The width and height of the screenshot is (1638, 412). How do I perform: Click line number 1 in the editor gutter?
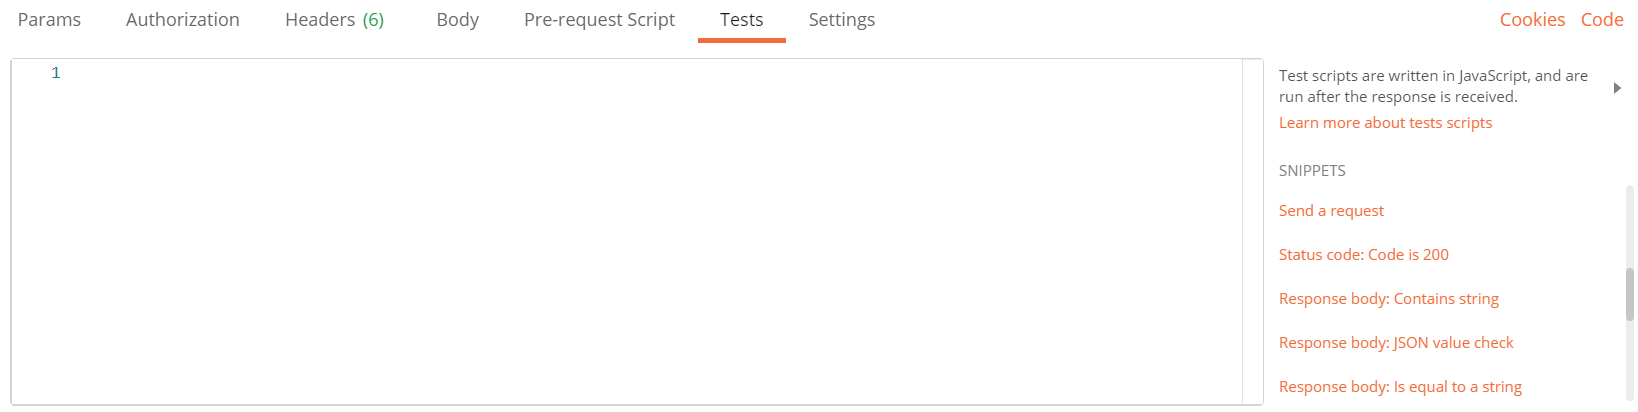pyautogui.click(x=56, y=73)
